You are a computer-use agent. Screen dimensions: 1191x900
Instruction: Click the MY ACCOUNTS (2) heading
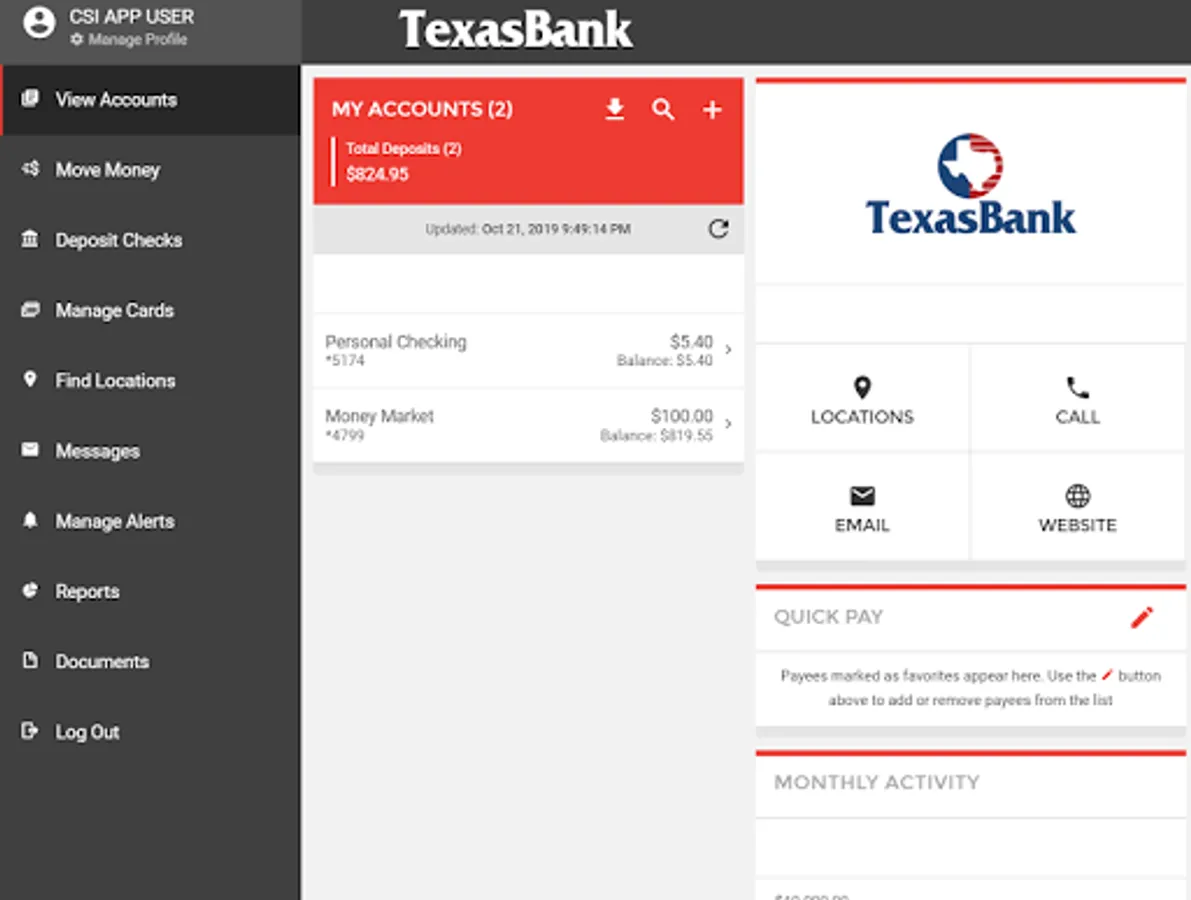[x=422, y=109]
